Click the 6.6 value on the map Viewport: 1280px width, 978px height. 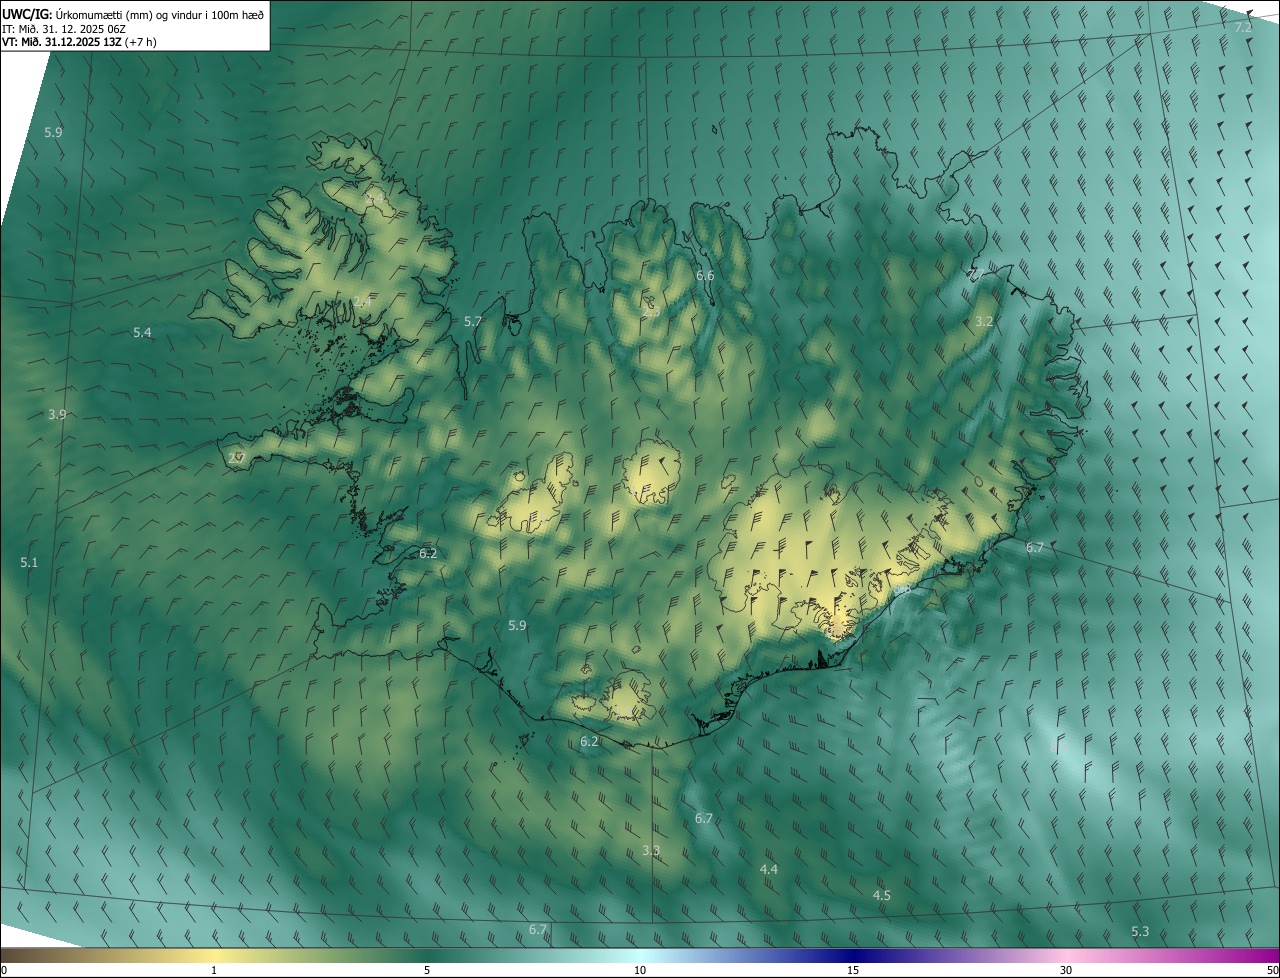705,275
